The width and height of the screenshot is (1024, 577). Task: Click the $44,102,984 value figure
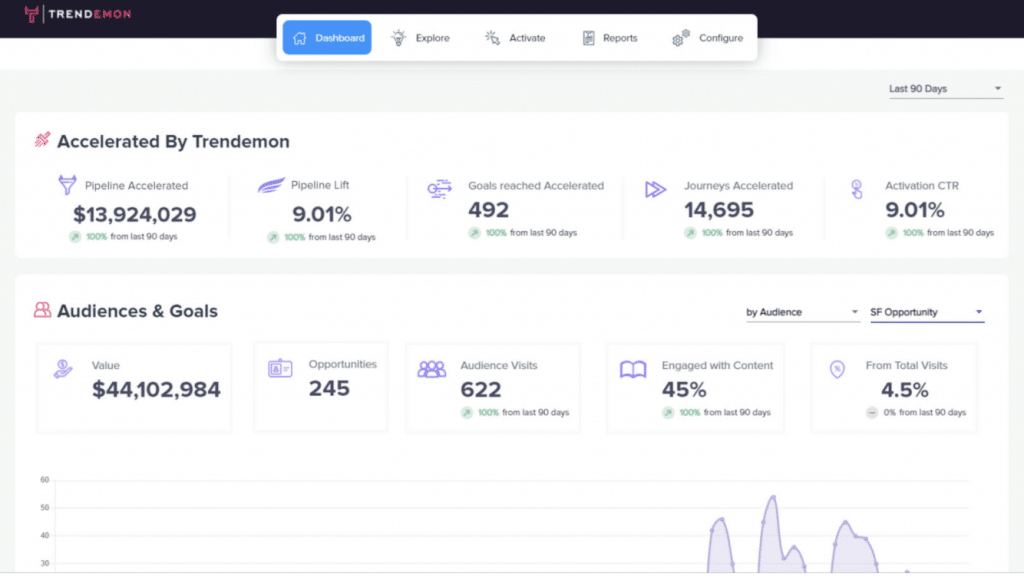click(x=156, y=390)
